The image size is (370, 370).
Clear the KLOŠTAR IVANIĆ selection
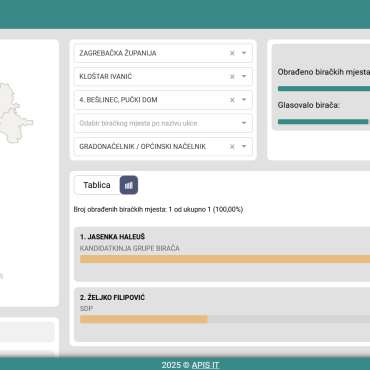[x=232, y=77]
